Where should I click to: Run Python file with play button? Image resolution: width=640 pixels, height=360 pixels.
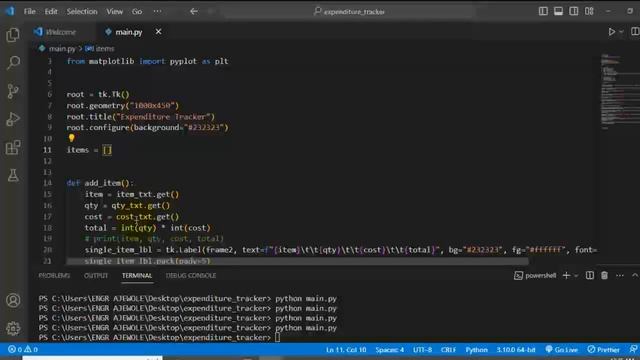point(611,32)
